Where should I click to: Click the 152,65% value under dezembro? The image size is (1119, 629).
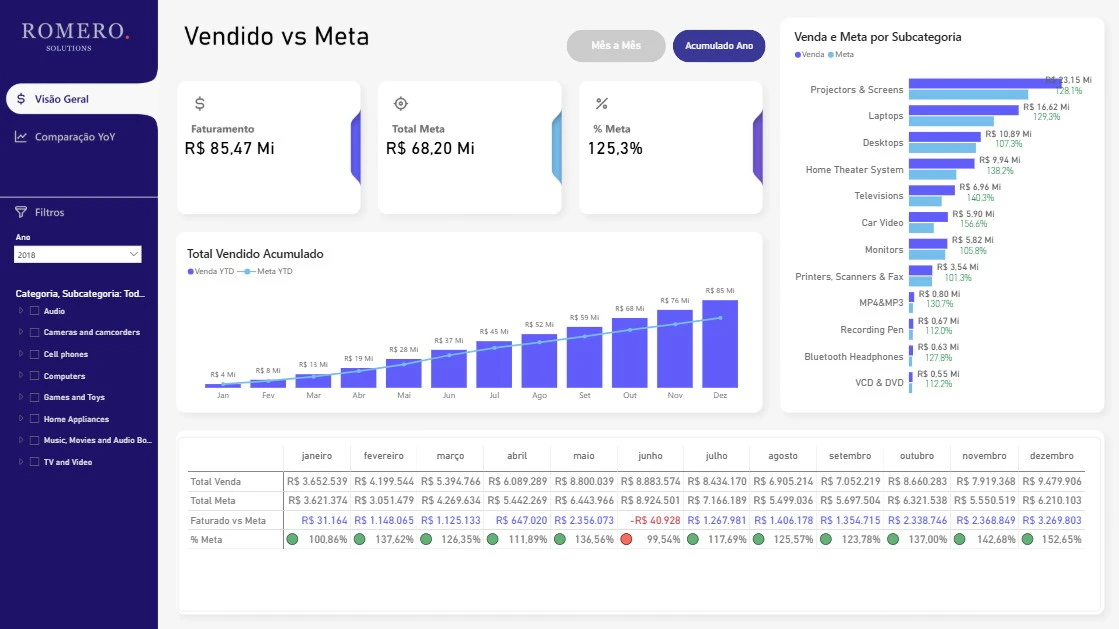[1061, 539]
